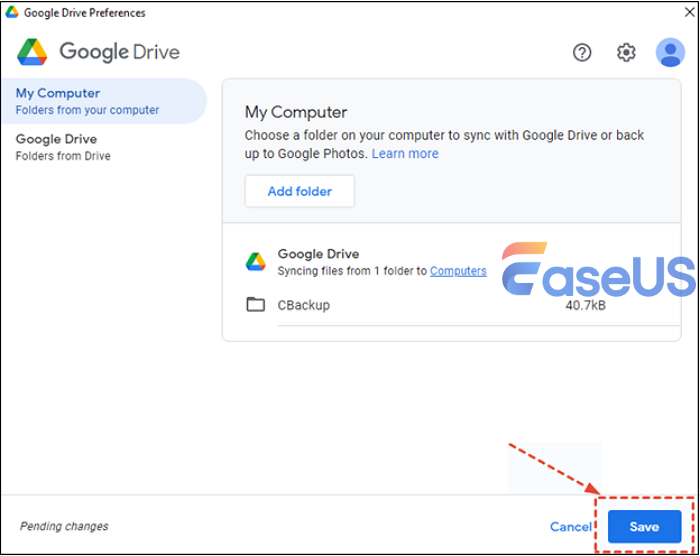This screenshot has width=700, height=556.
Task: Cancel the pending changes
Action: tap(571, 527)
